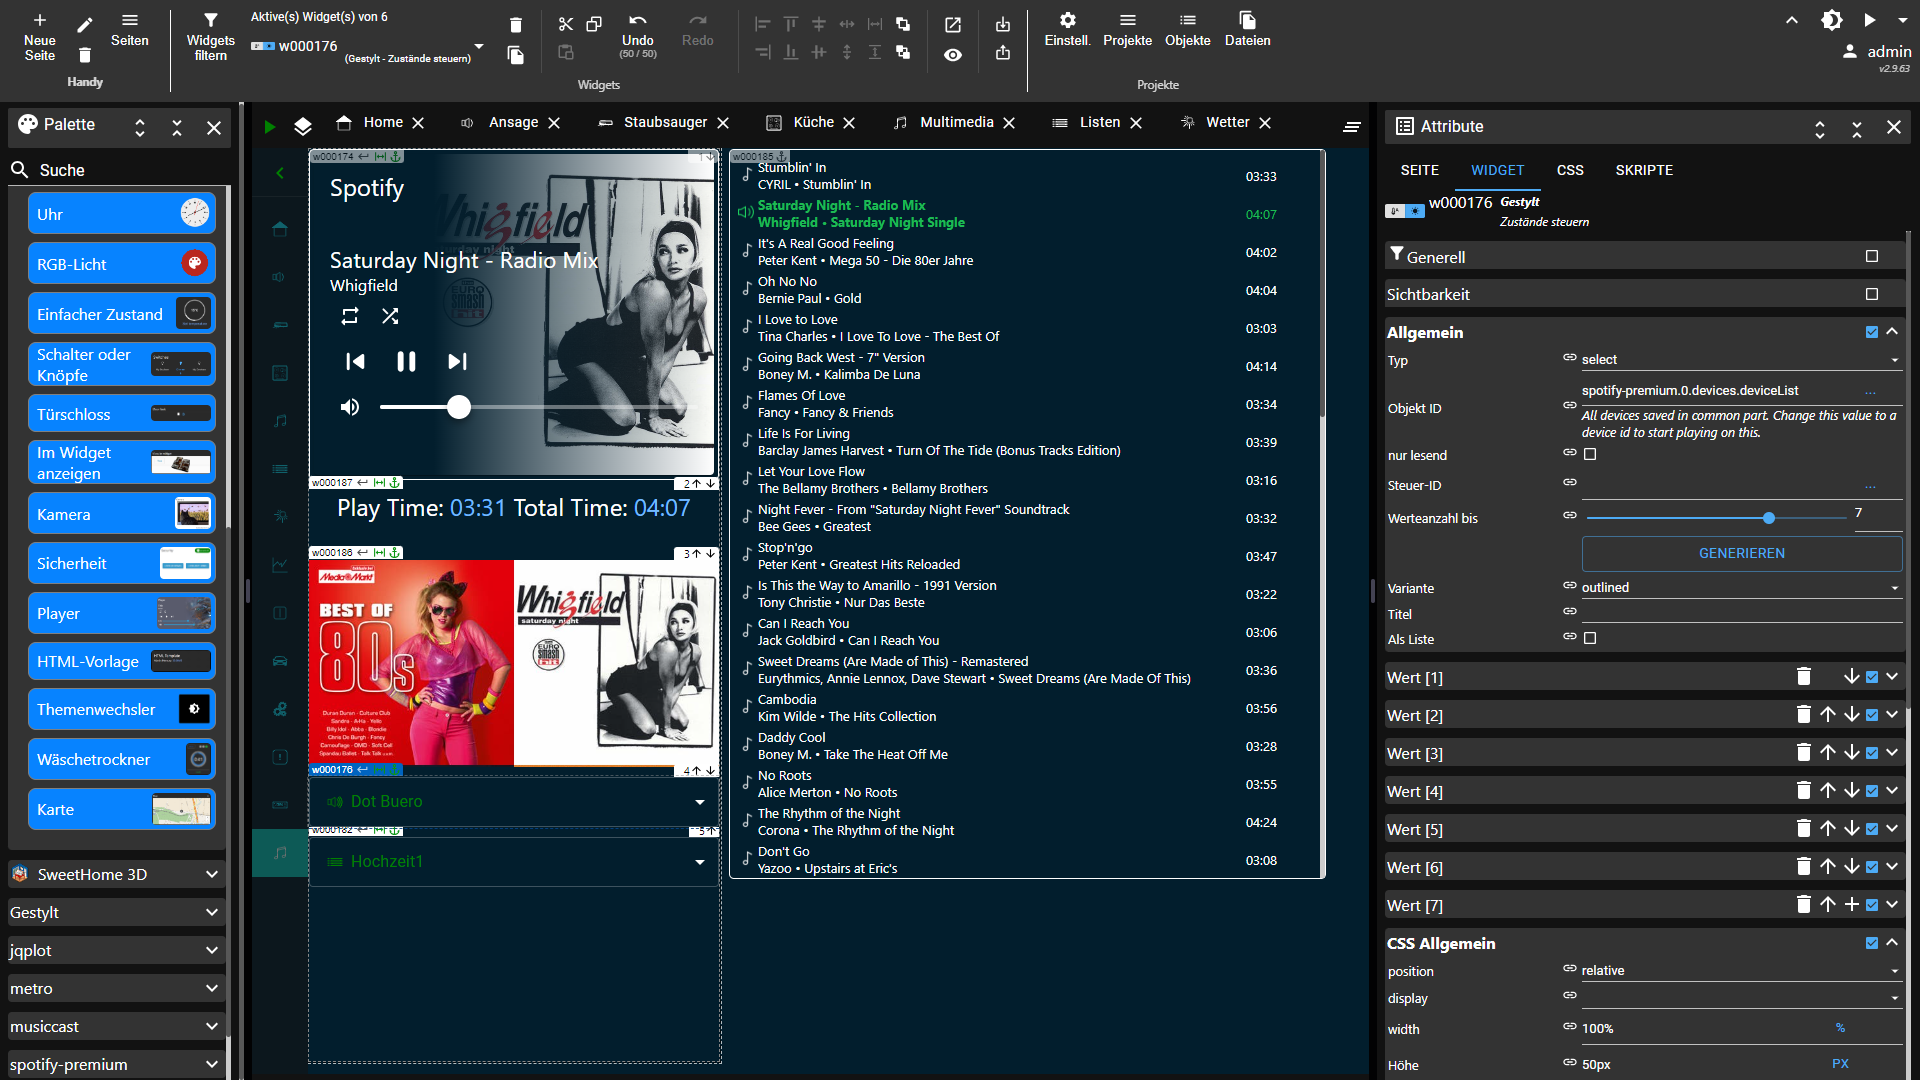Toggle the Sichtbarkeit checkbox
Viewport: 1920px width, 1080px height.
point(1871,293)
